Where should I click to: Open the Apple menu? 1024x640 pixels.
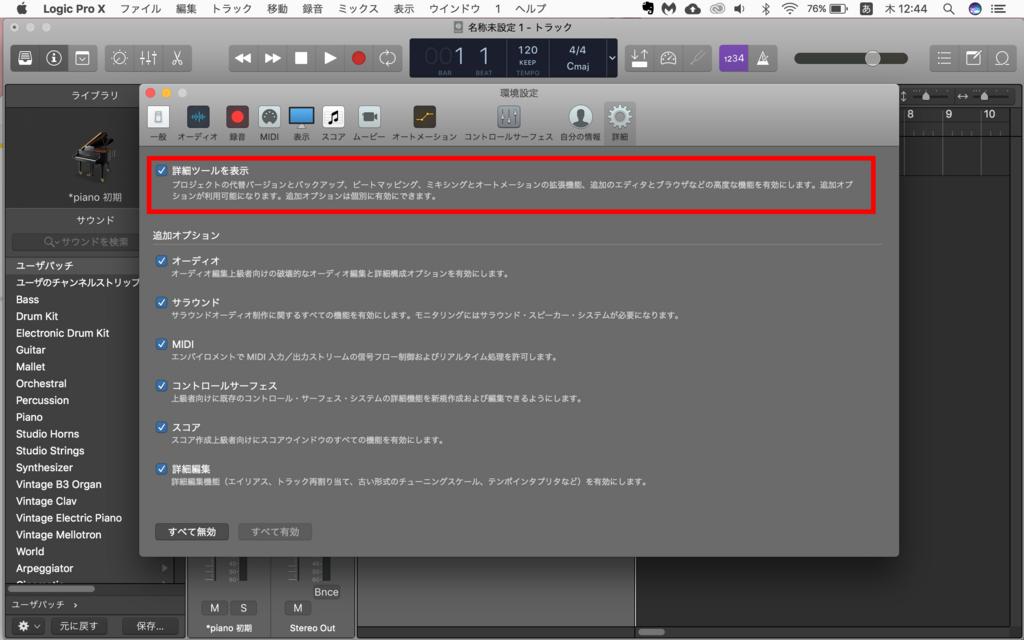tap(22, 8)
